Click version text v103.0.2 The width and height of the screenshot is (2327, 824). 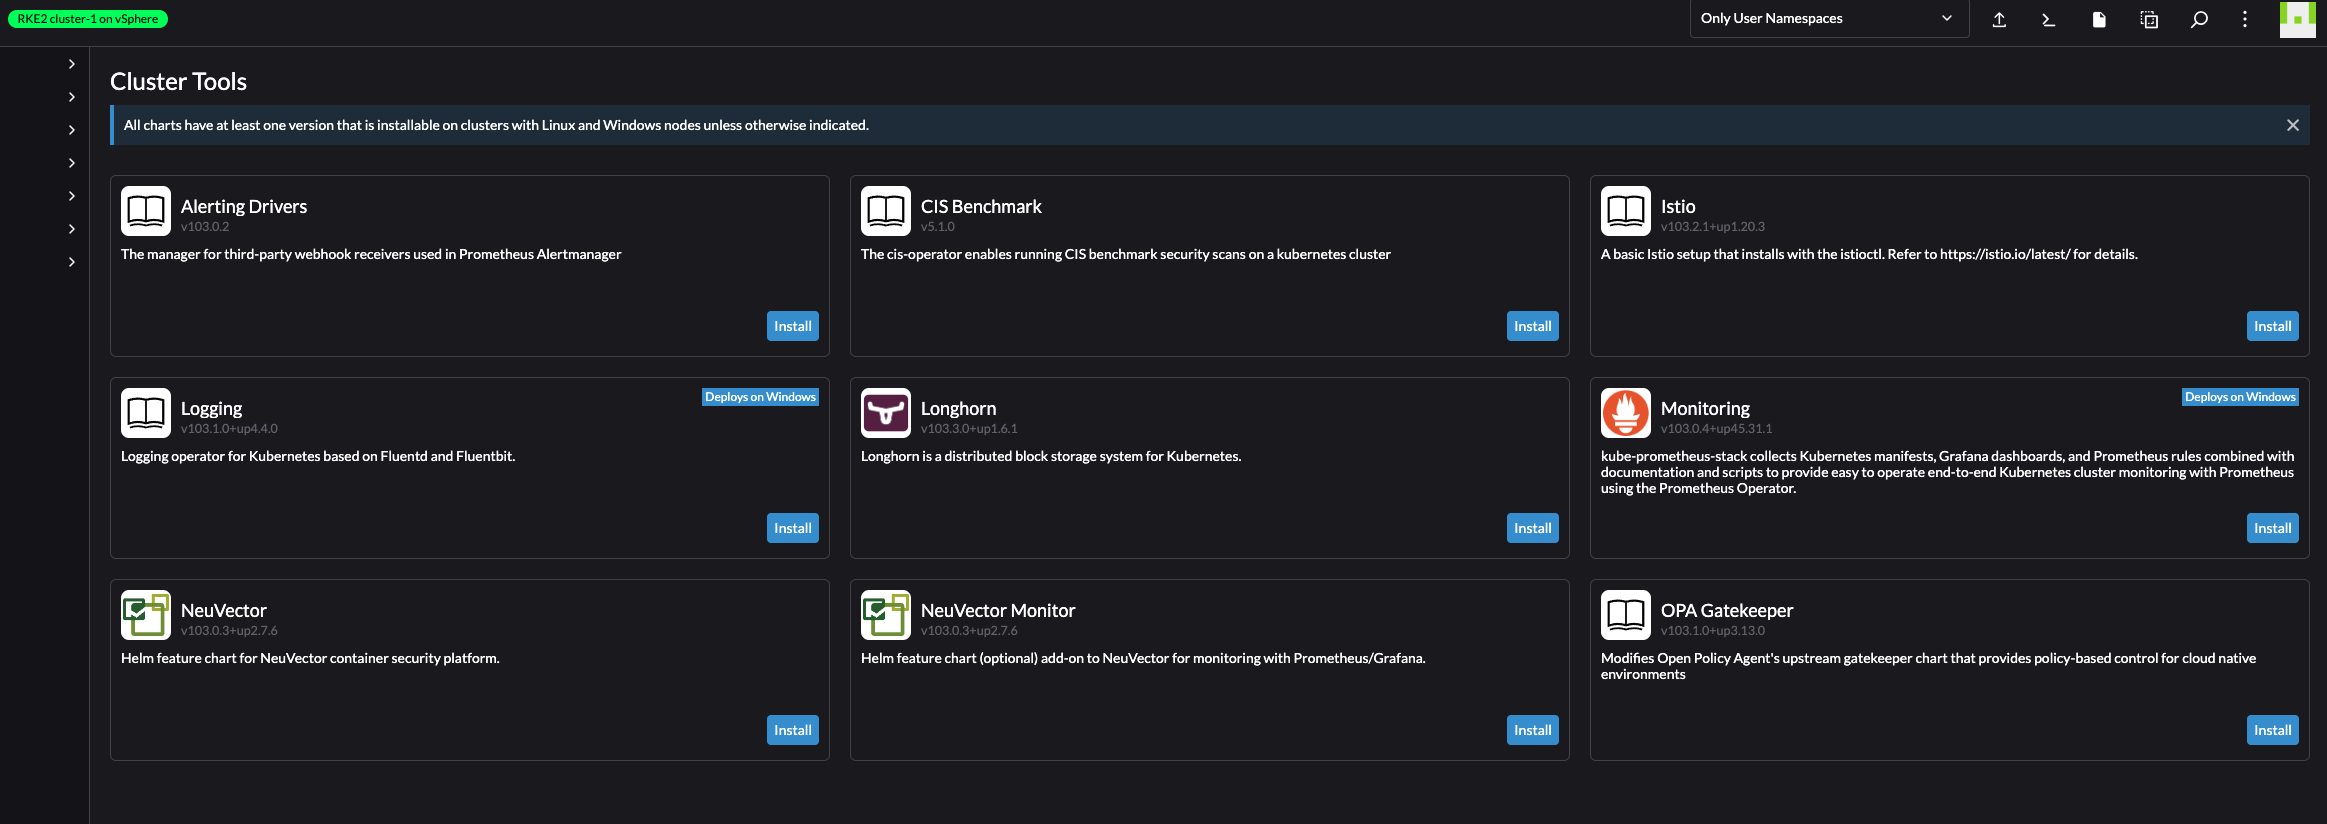click(205, 227)
